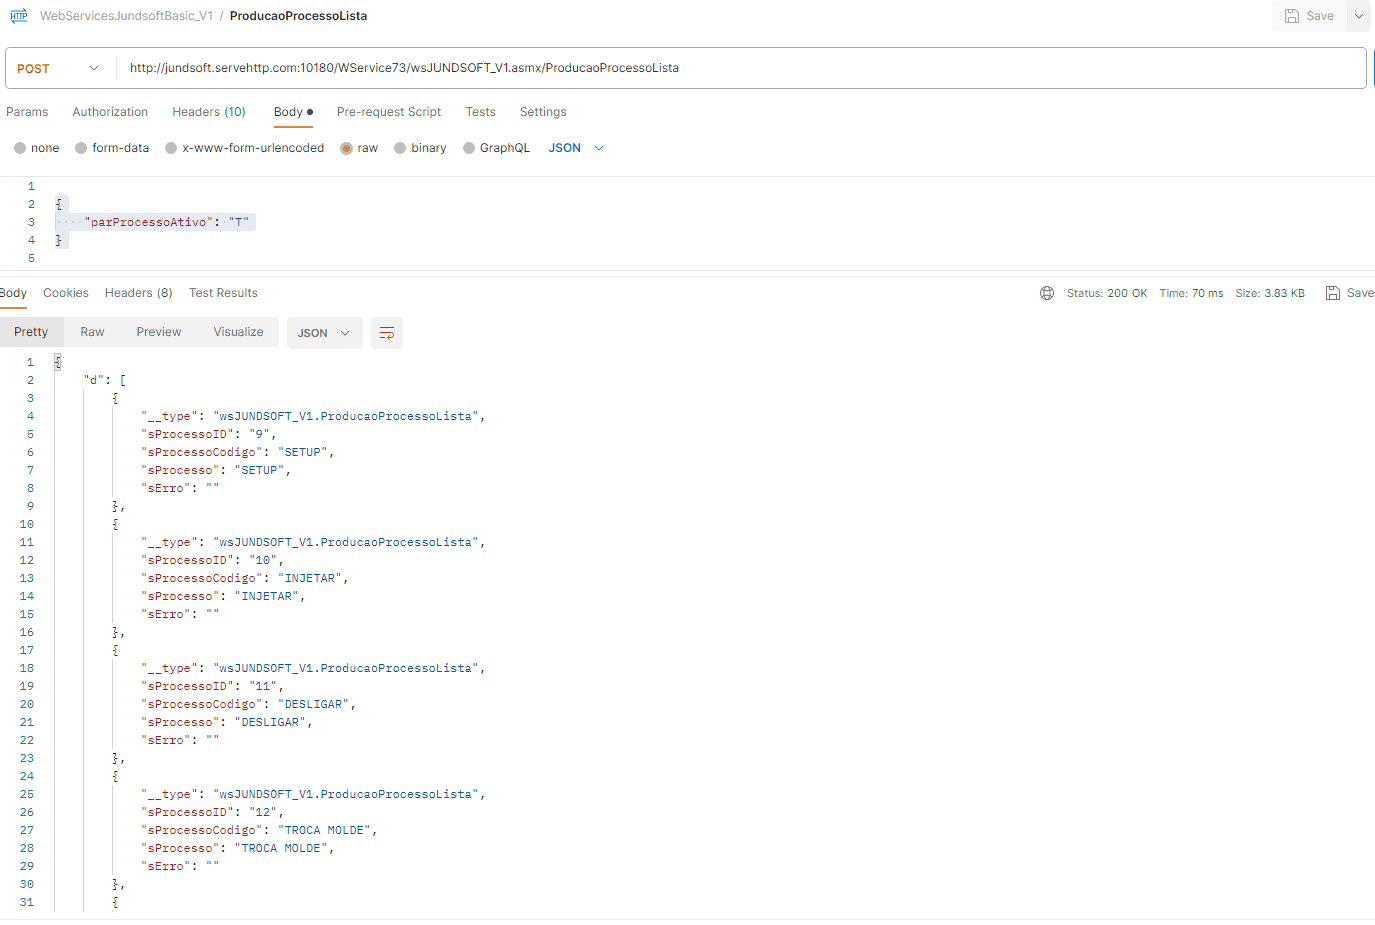Switch to the Pretty response view
The image size is (1375, 925).
(31, 332)
